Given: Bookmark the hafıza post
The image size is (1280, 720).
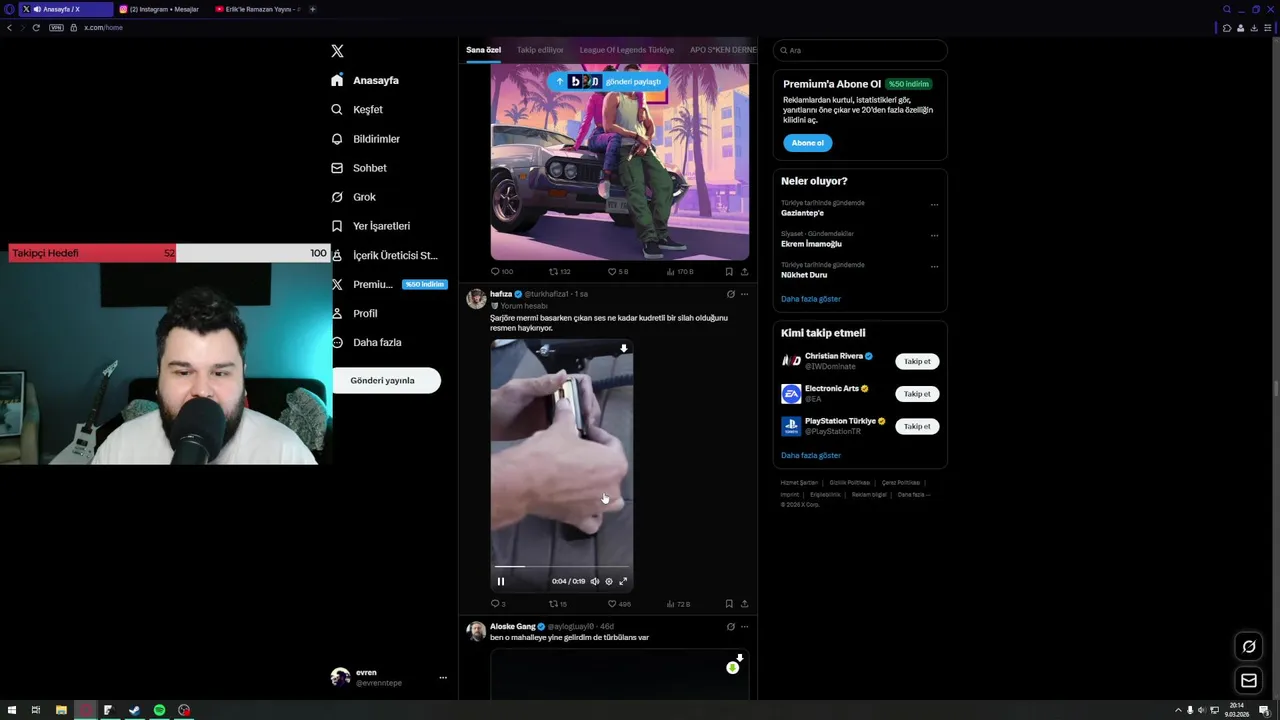Looking at the screenshot, I should coord(729,604).
